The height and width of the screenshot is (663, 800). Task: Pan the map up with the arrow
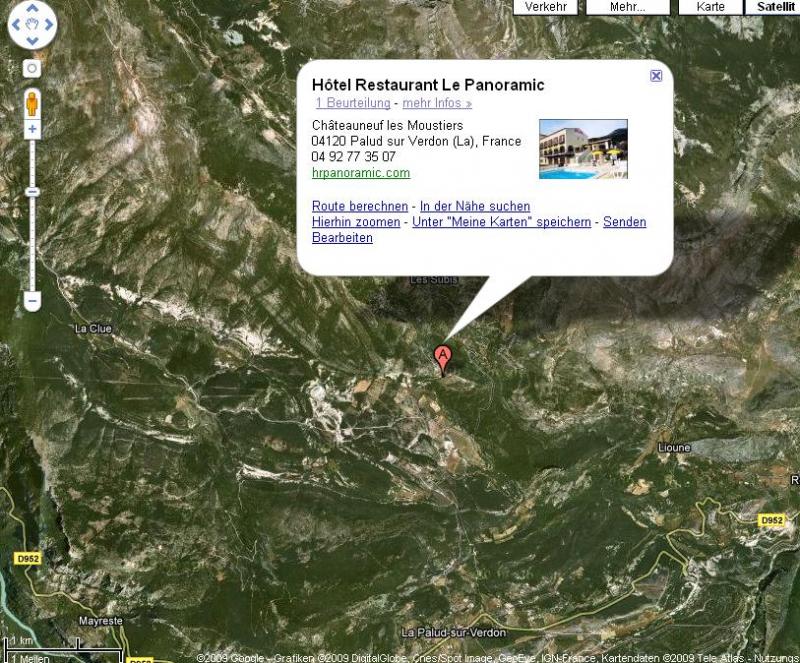point(32,8)
